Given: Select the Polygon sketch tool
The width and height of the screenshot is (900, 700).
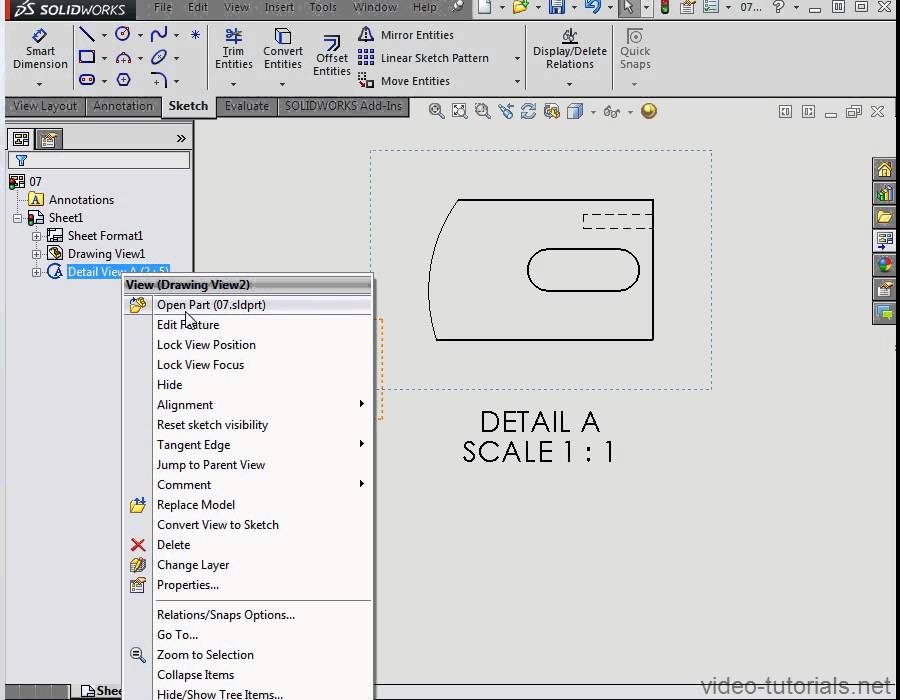Looking at the screenshot, I should tap(123, 80).
